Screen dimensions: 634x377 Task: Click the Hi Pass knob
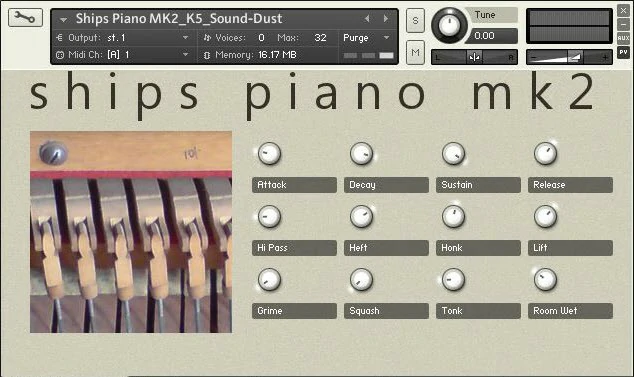pos(269,216)
